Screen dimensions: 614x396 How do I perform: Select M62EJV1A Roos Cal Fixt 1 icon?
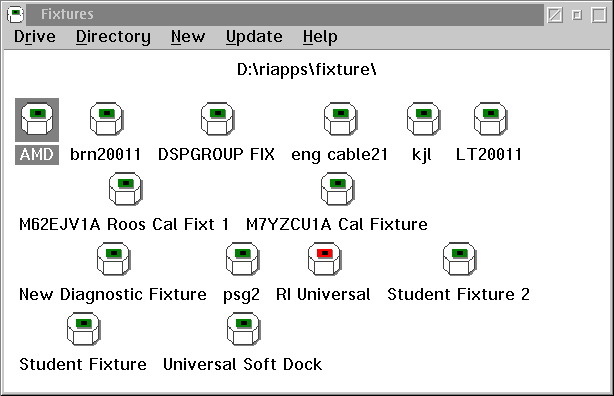pos(125,189)
